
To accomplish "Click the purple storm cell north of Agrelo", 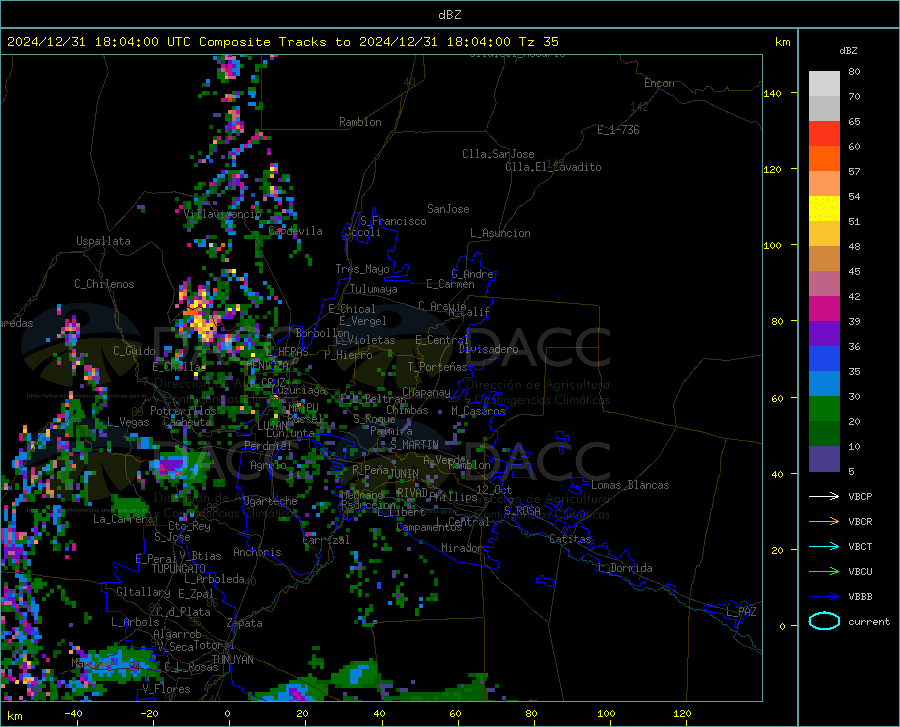I will pyautogui.click(x=173, y=464).
